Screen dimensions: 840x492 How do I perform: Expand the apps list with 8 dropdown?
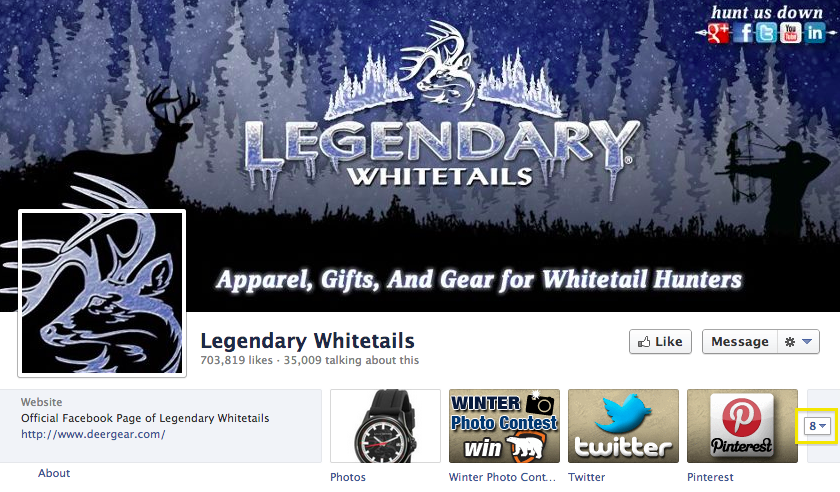click(x=817, y=426)
